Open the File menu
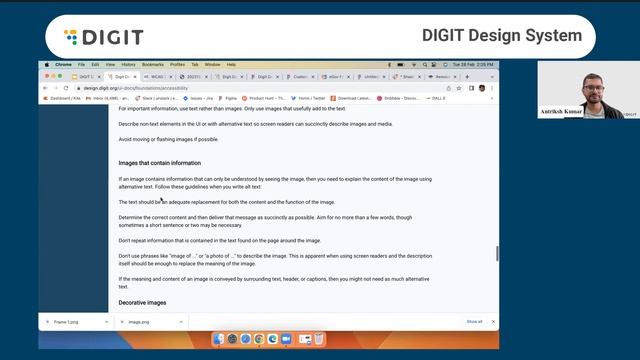This screenshot has width=640, height=360. pos(82,64)
